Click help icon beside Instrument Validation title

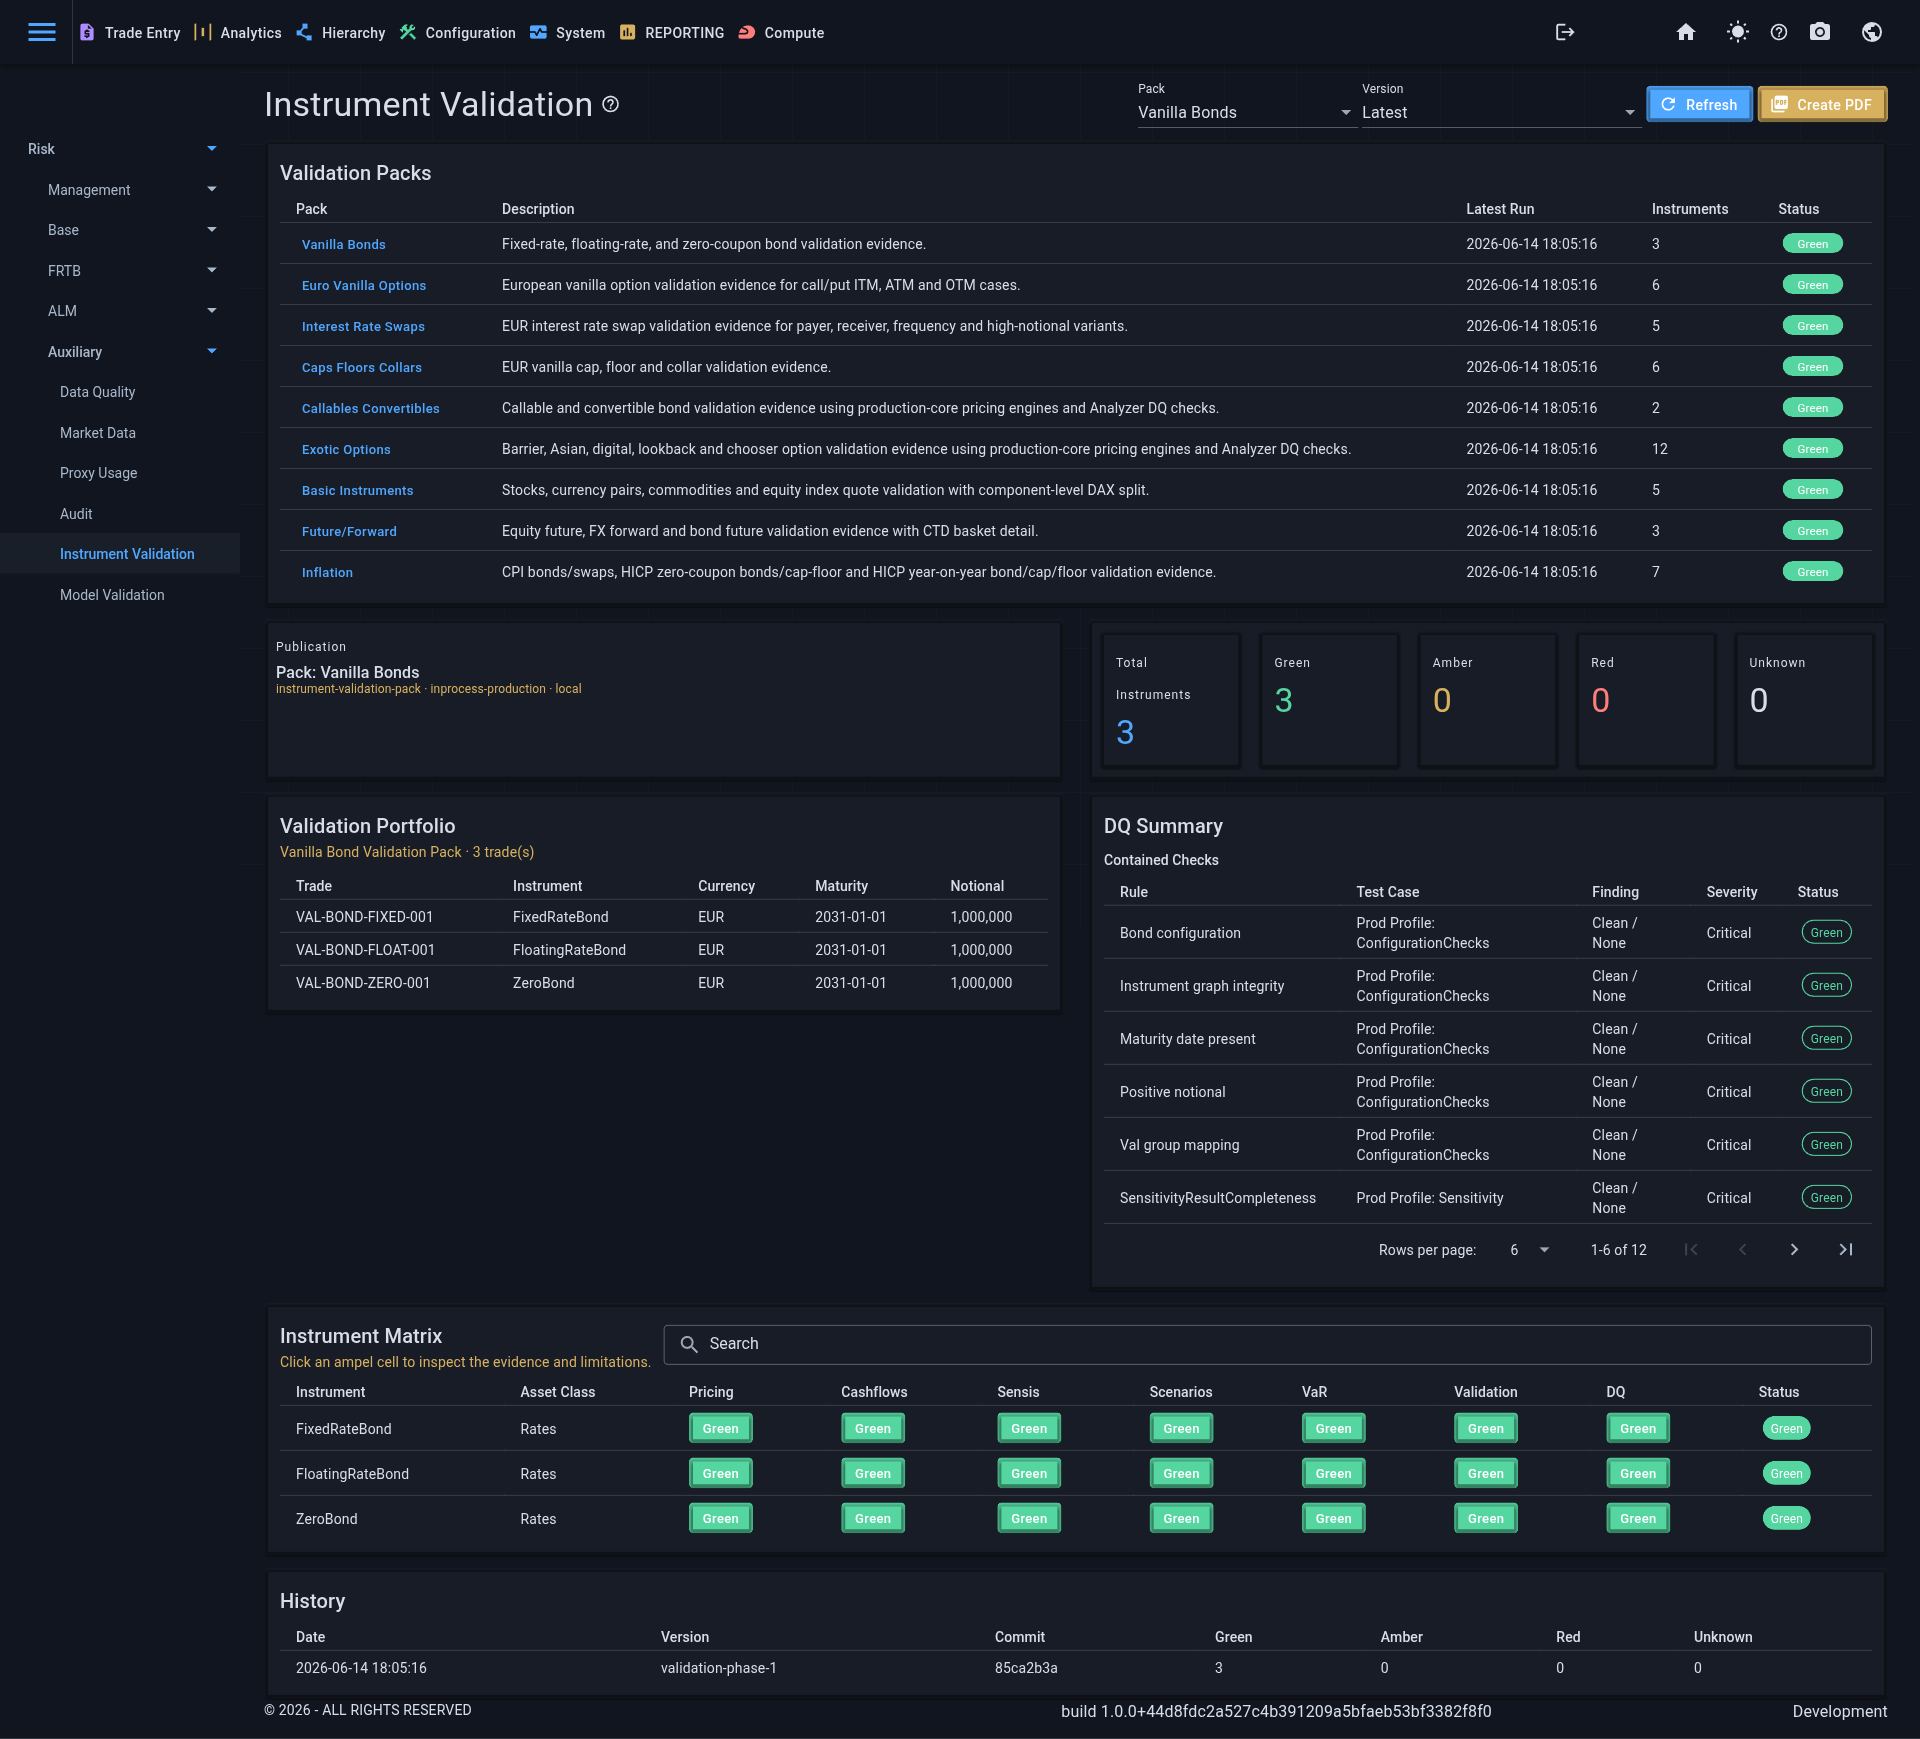tap(611, 104)
